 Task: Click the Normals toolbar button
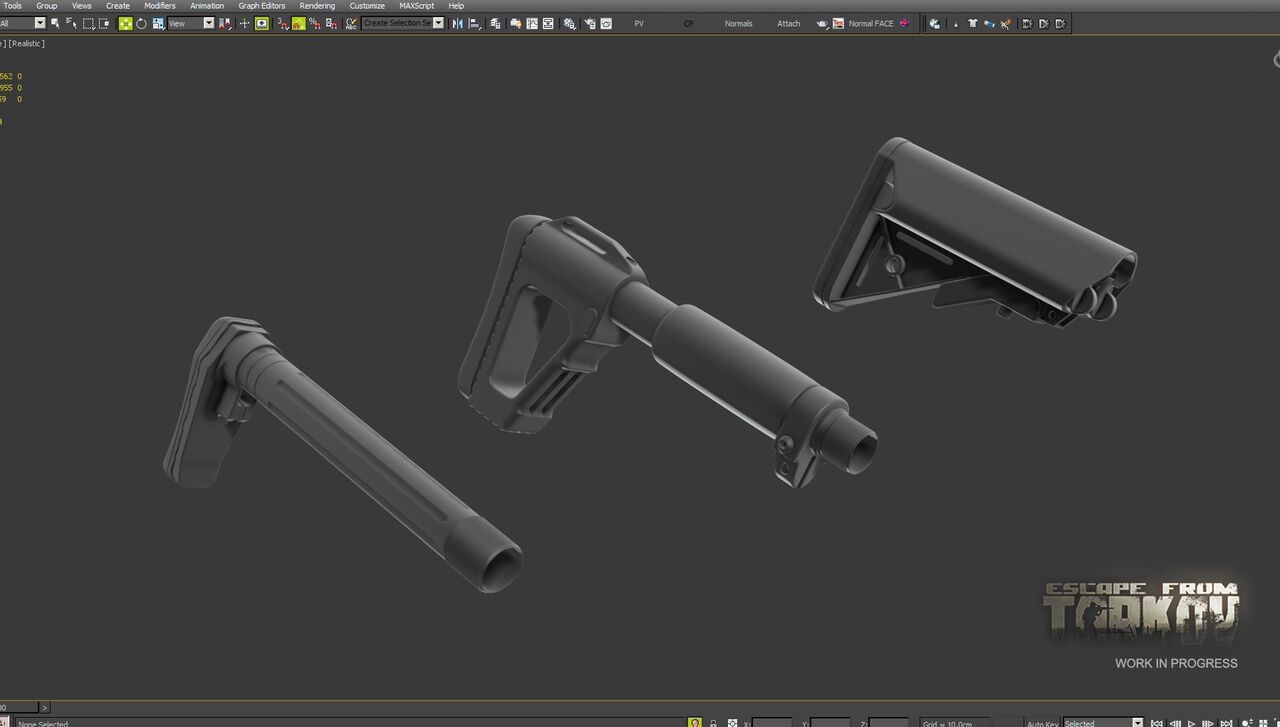coord(739,23)
